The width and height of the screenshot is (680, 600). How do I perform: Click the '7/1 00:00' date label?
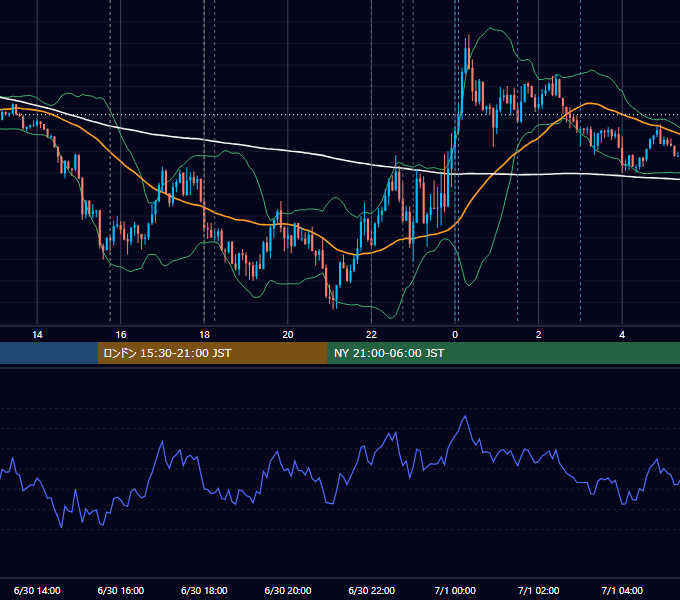(455, 590)
